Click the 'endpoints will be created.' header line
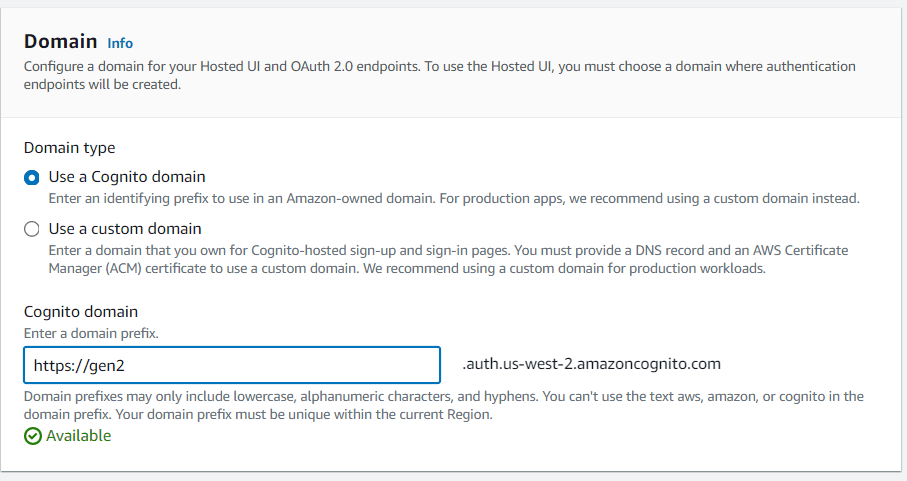 [x=102, y=84]
